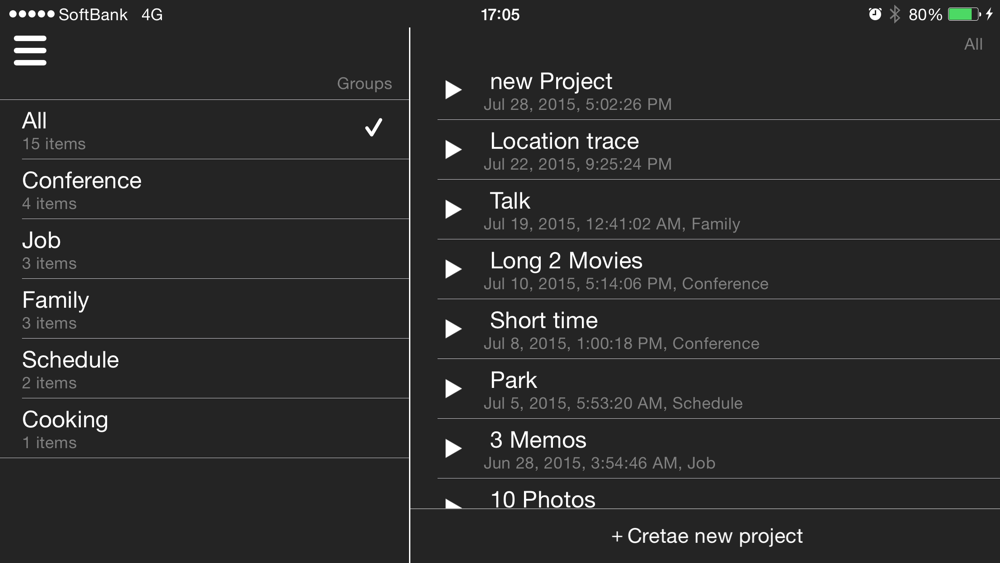Screen dimensions: 1000x563
Task: Click play icon for Short time
Action: 453,329
